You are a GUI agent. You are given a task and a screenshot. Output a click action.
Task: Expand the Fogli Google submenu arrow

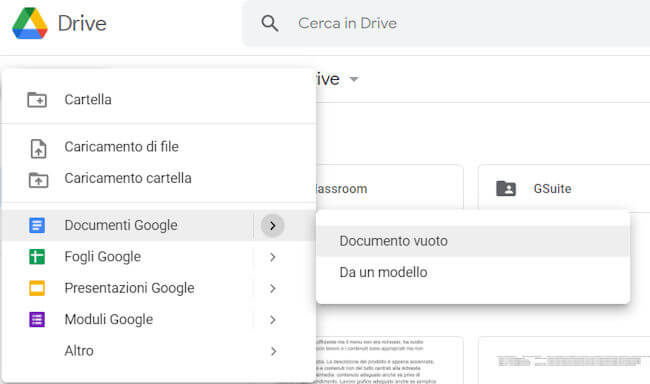(272, 257)
